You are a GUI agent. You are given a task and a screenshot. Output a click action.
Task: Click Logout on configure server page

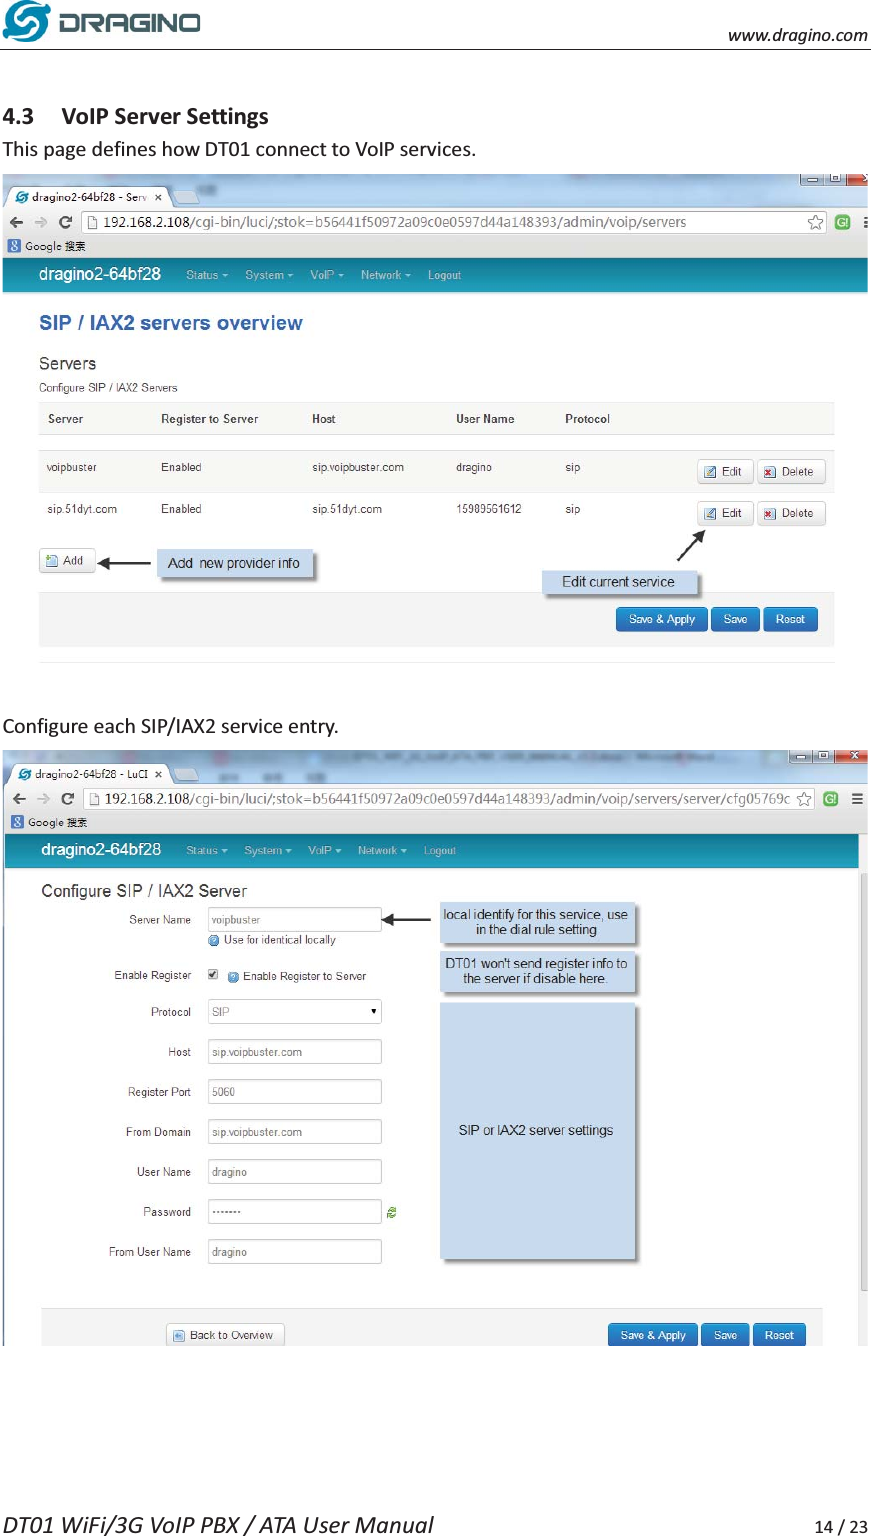(x=440, y=851)
